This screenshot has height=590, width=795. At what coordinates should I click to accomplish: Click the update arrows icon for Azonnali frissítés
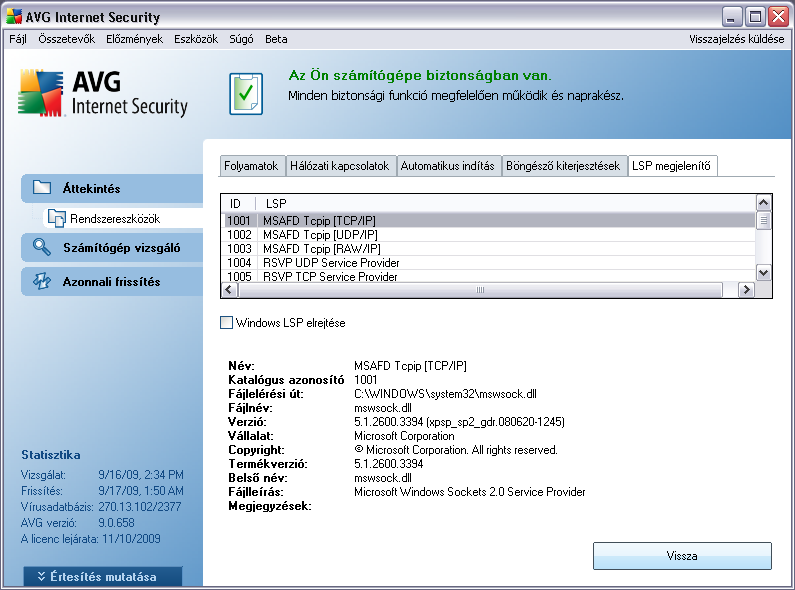pyautogui.click(x=42, y=281)
